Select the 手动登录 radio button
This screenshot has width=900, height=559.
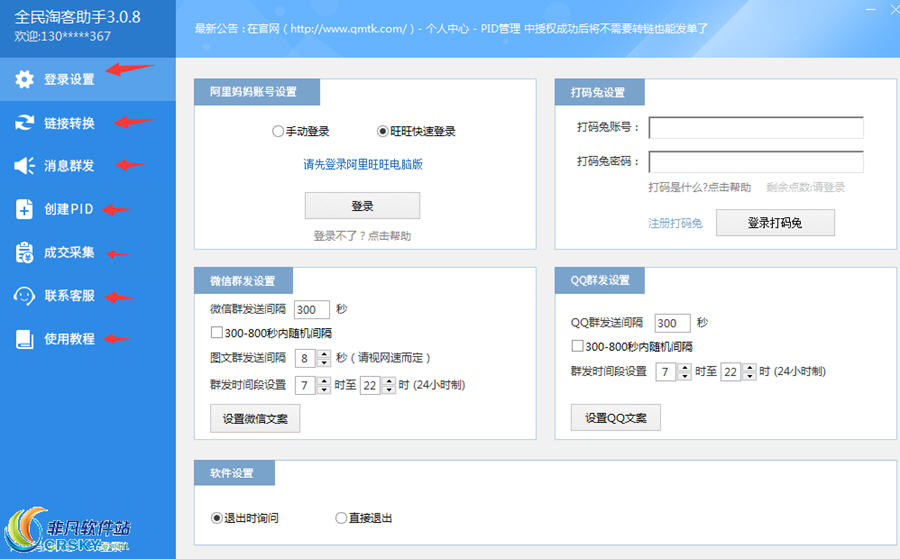point(278,131)
